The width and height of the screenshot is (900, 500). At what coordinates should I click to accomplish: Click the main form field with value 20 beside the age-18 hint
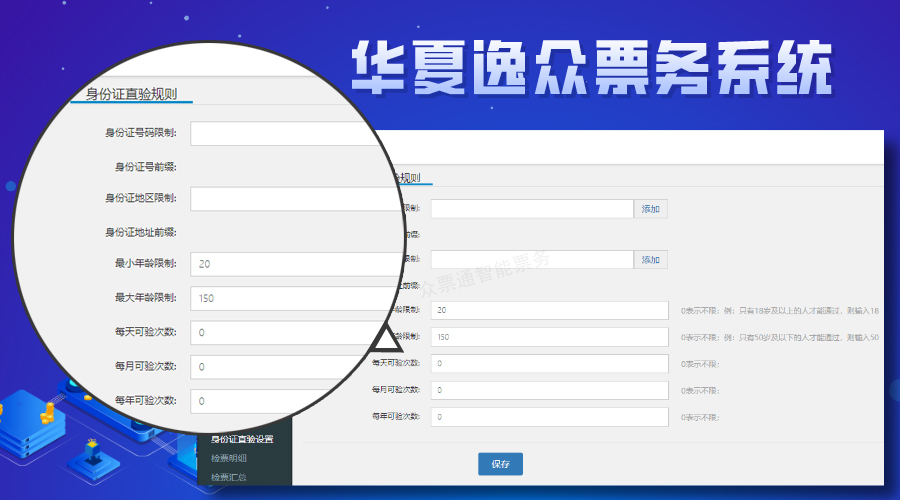tap(549, 310)
